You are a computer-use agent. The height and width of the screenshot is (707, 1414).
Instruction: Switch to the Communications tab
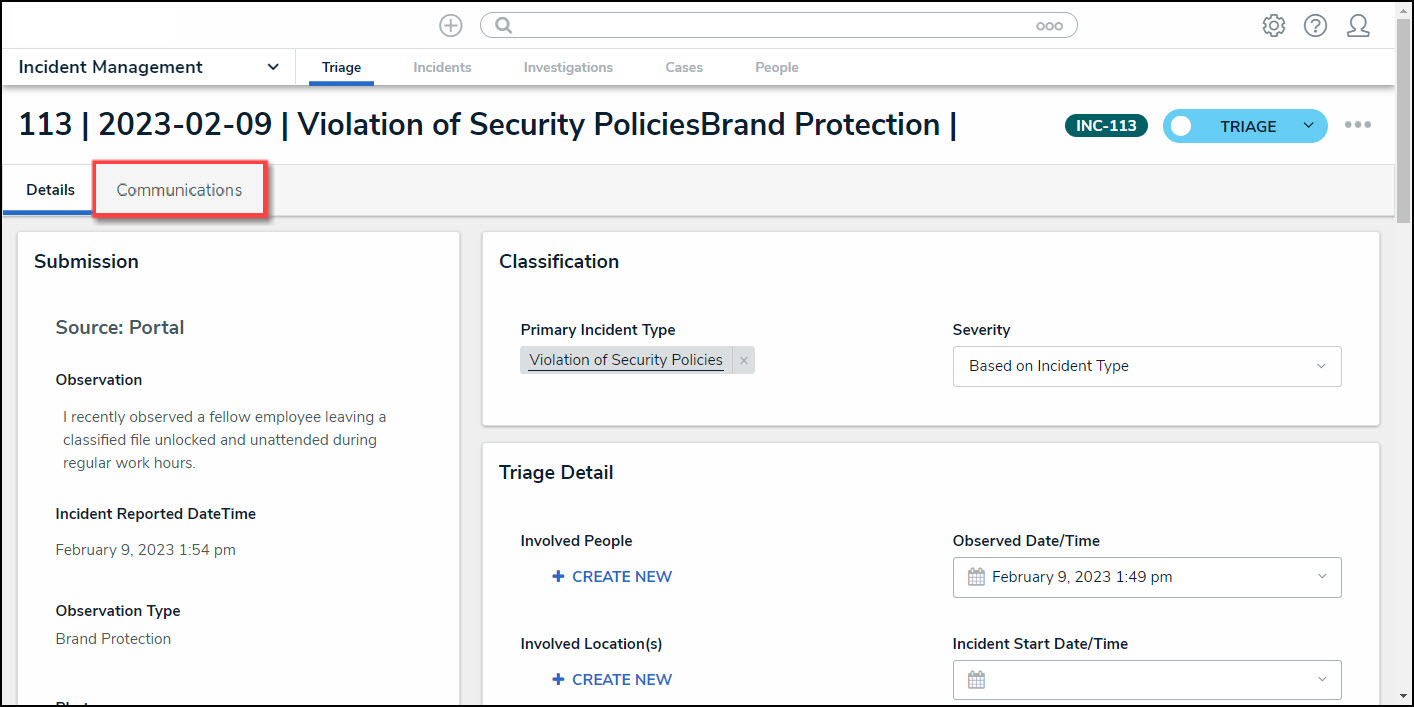pyautogui.click(x=179, y=190)
